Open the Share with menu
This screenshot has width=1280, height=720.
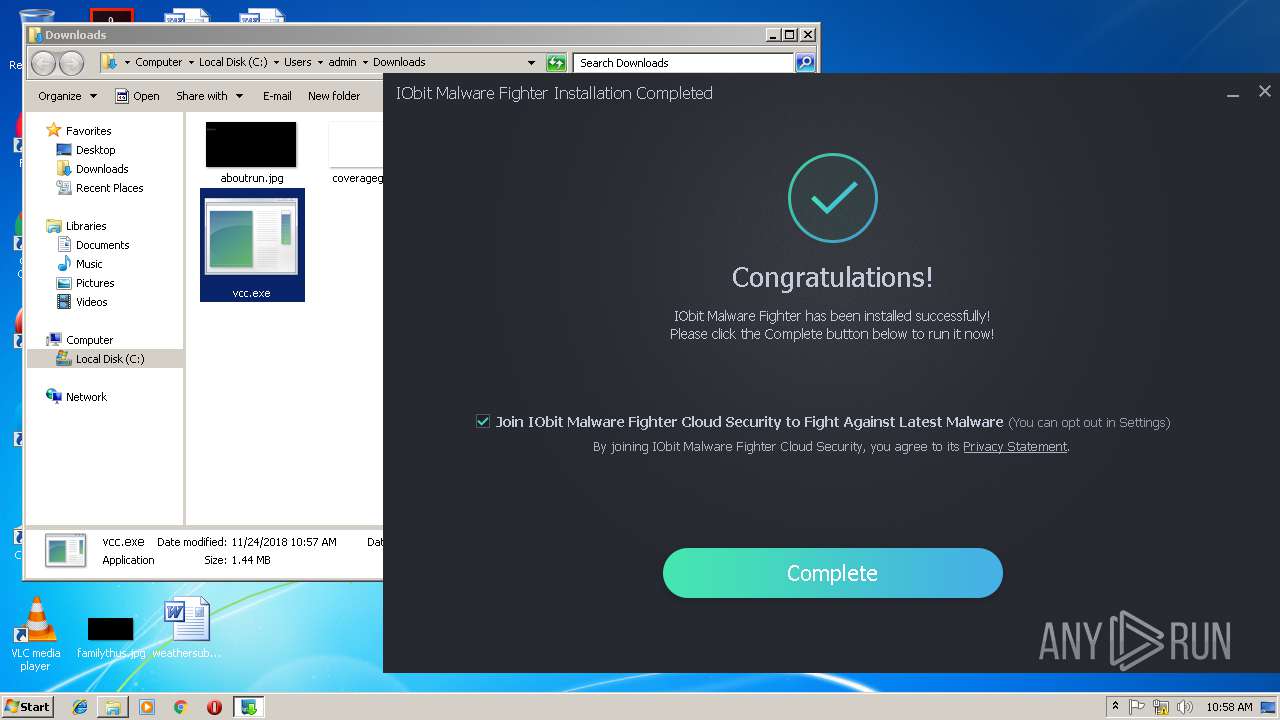click(x=209, y=96)
